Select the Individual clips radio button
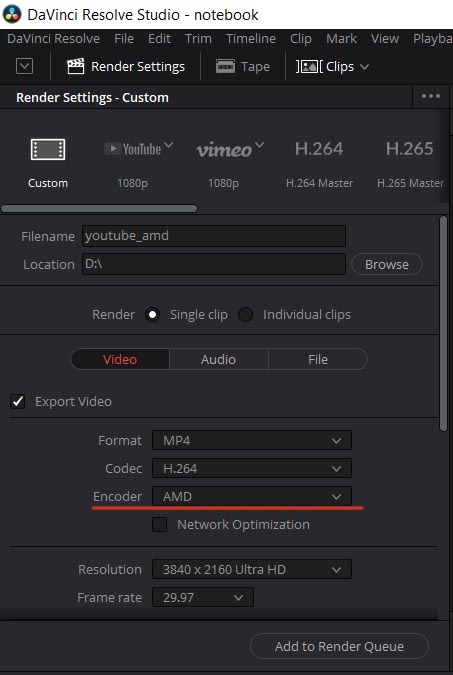Viewport: 453px width, 675px height. 245,315
